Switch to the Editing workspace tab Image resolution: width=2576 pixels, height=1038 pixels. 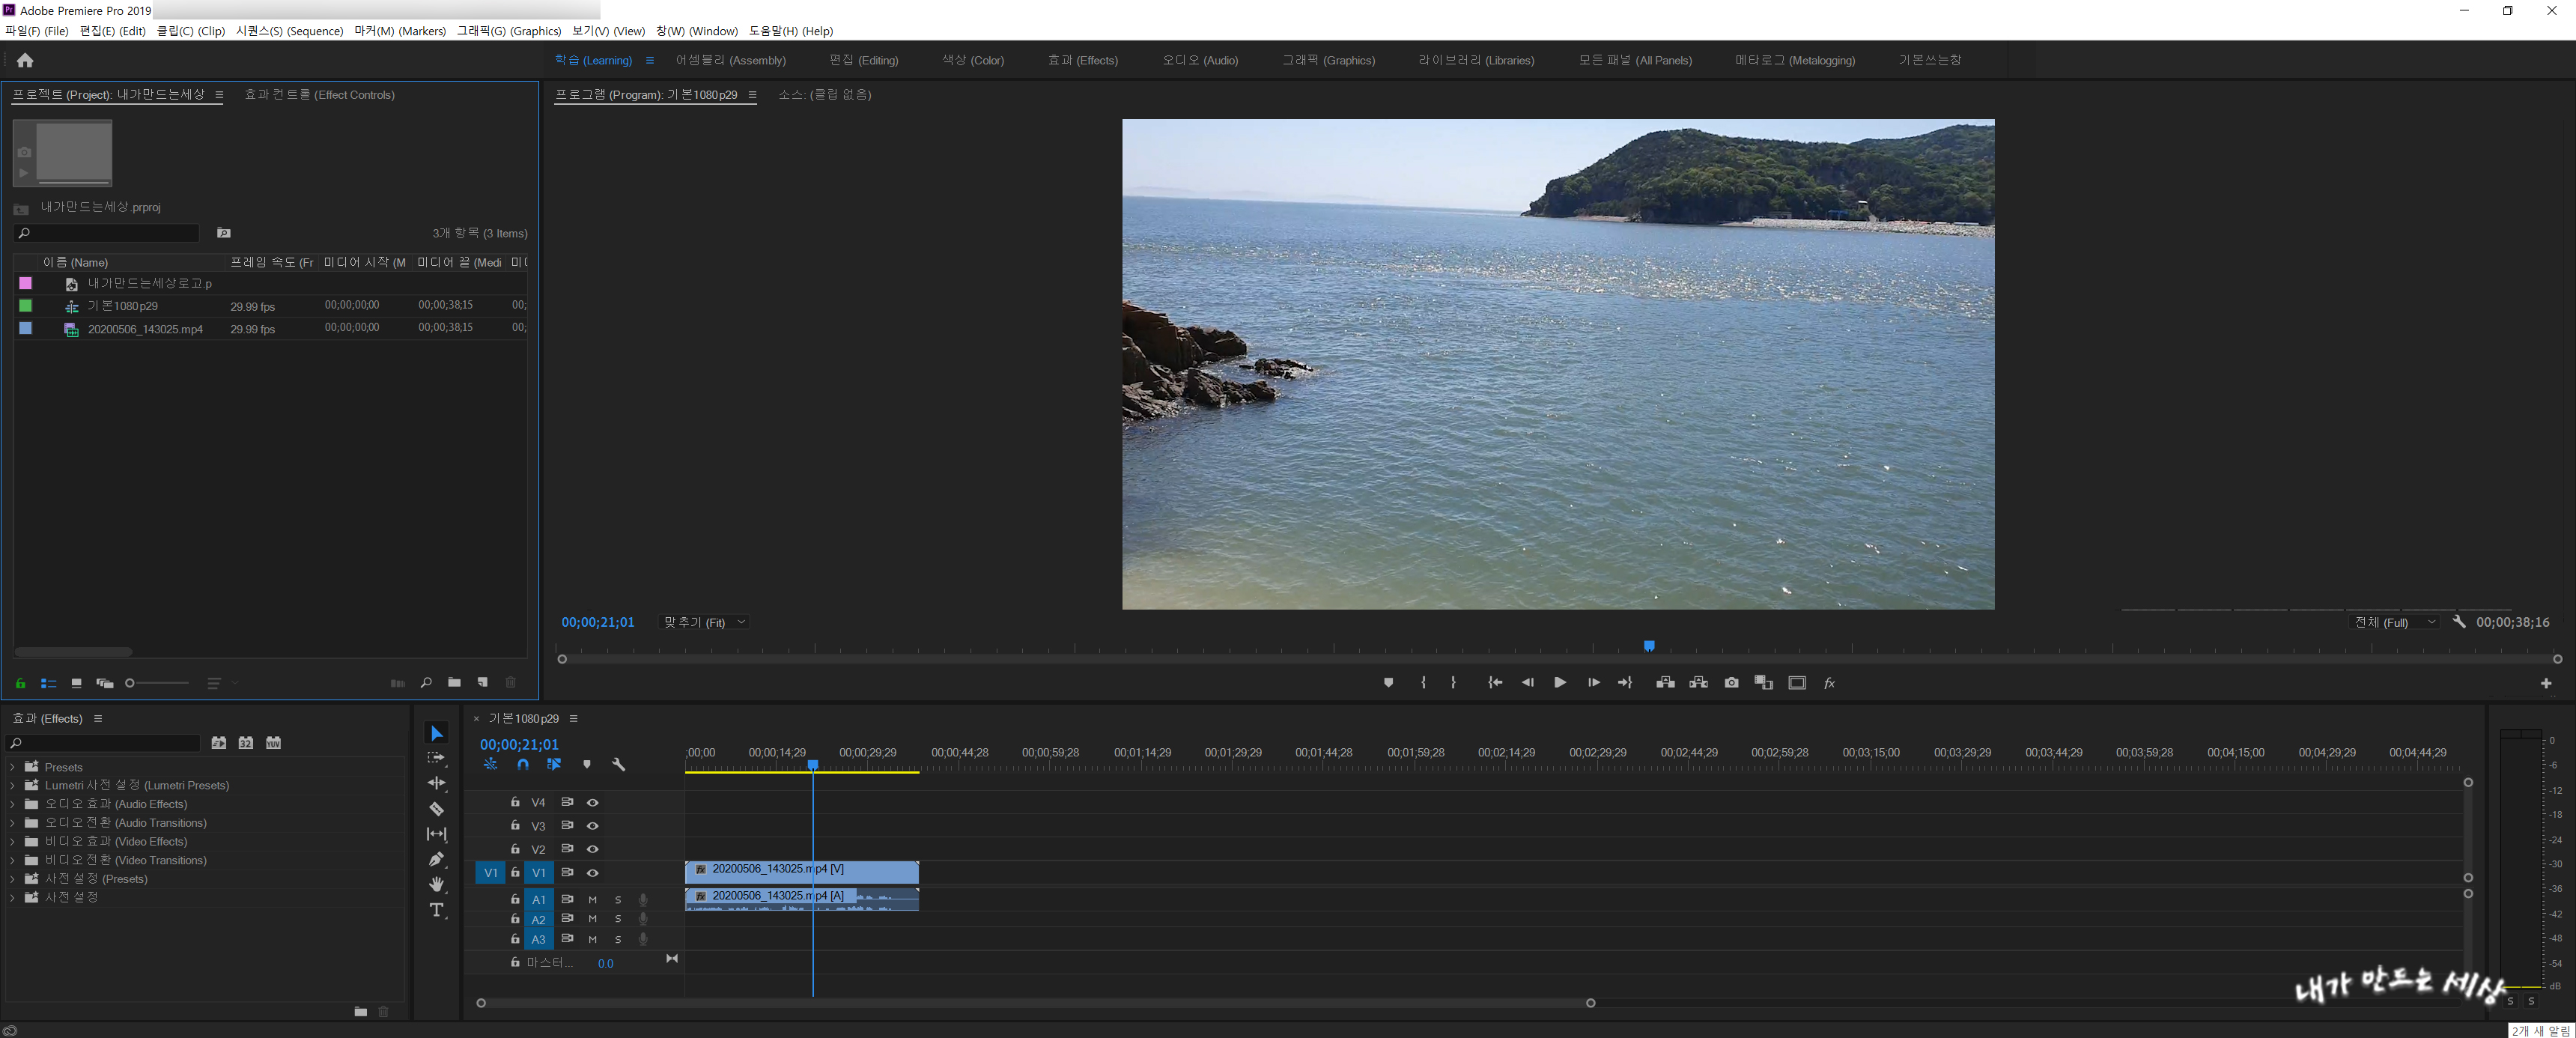863,60
